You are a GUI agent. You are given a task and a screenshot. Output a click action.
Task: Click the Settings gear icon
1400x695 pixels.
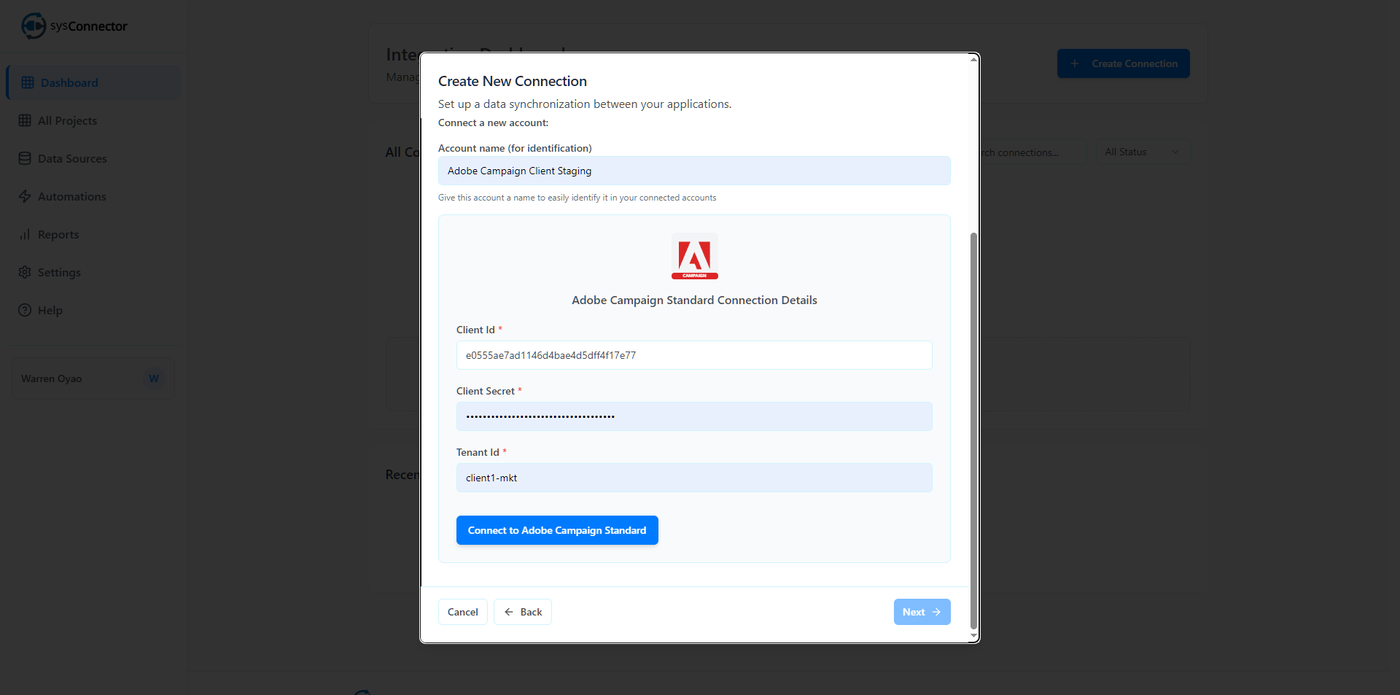[x=25, y=273]
